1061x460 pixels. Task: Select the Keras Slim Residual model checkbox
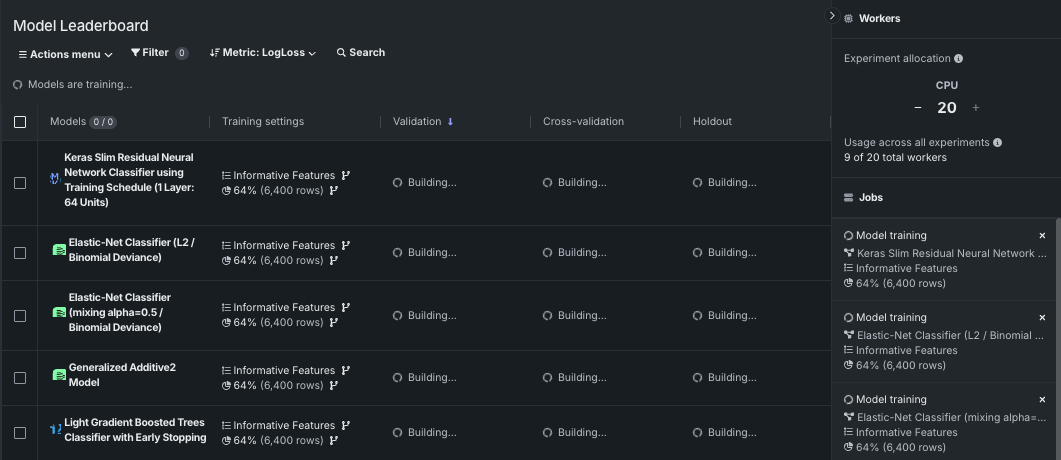(20, 183)
